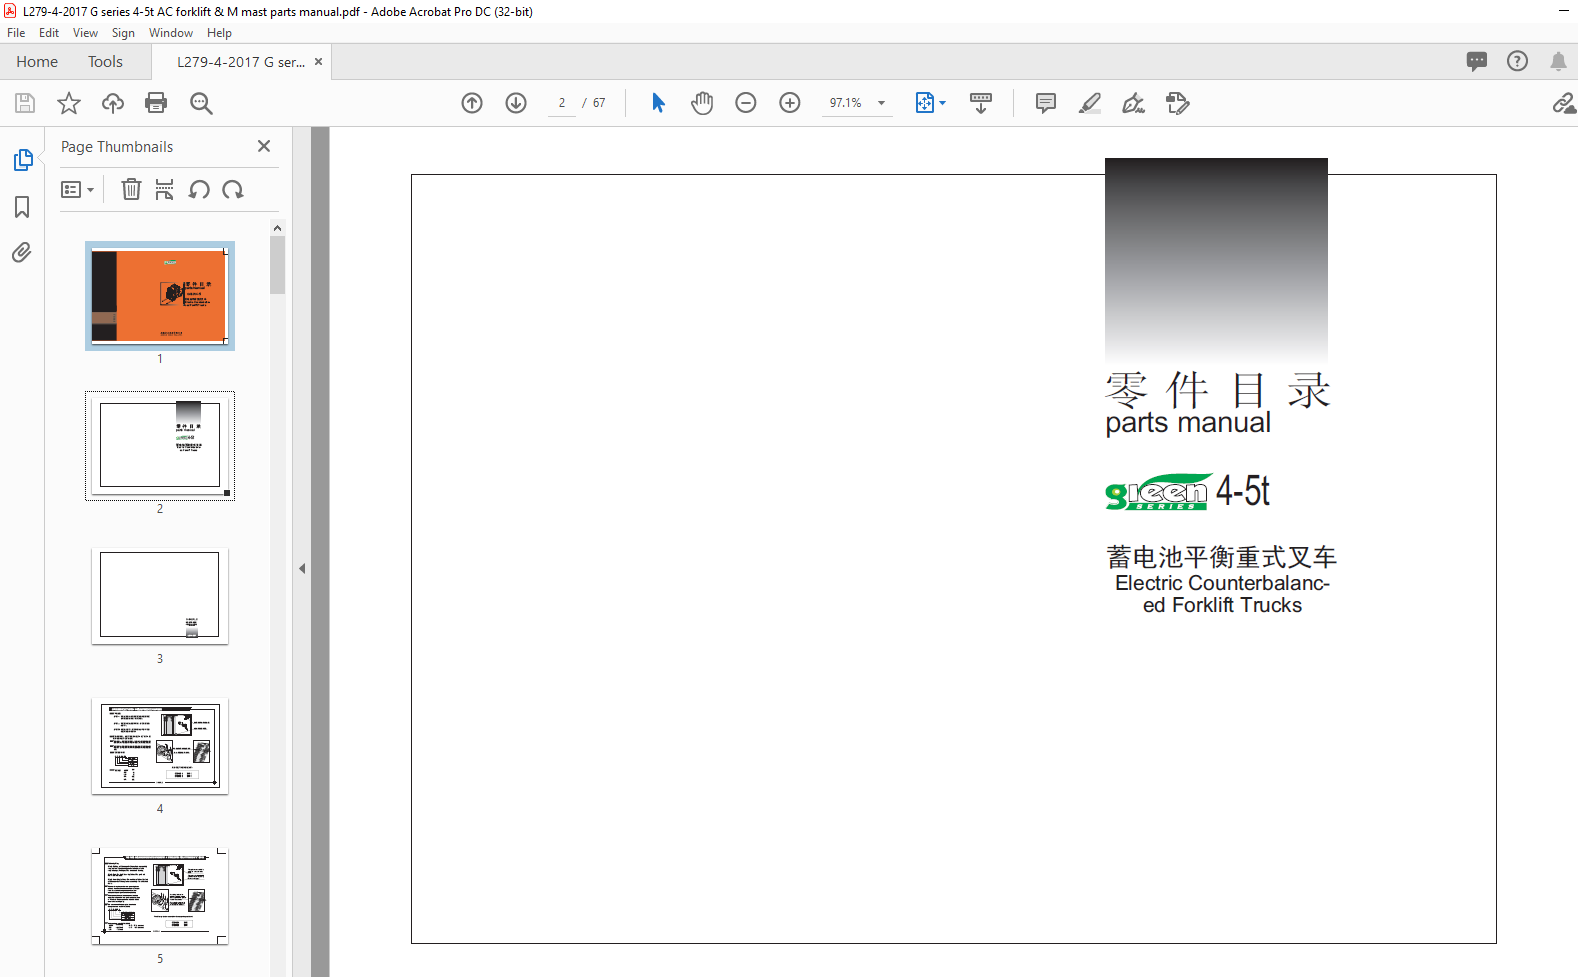Open the Edit menu

click(49, 33)
